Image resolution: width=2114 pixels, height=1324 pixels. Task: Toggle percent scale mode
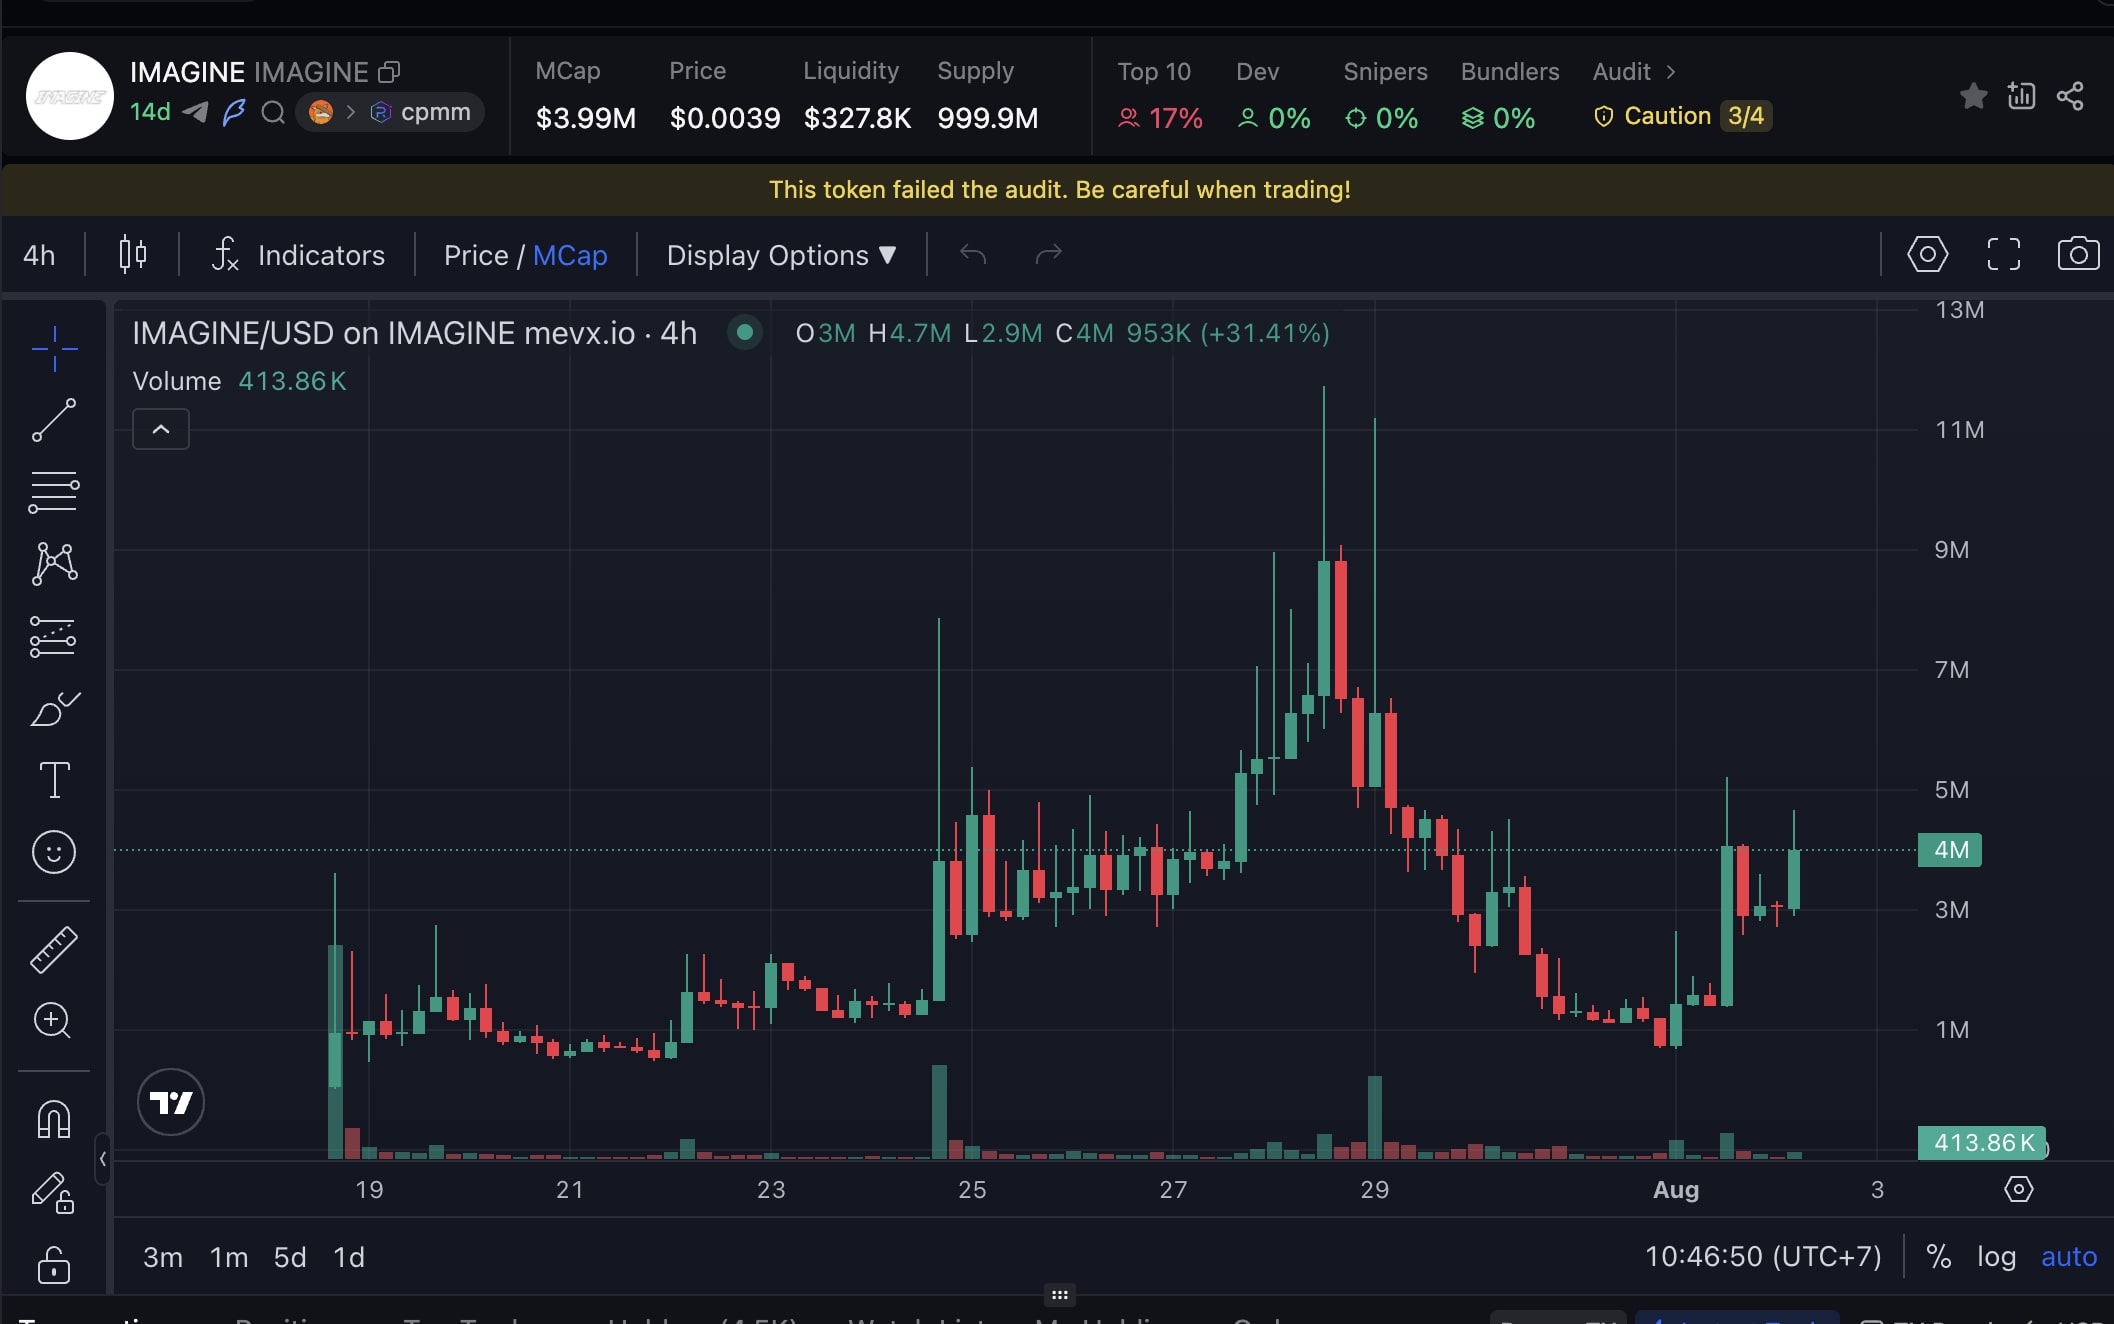[x=1938, y=1256]
